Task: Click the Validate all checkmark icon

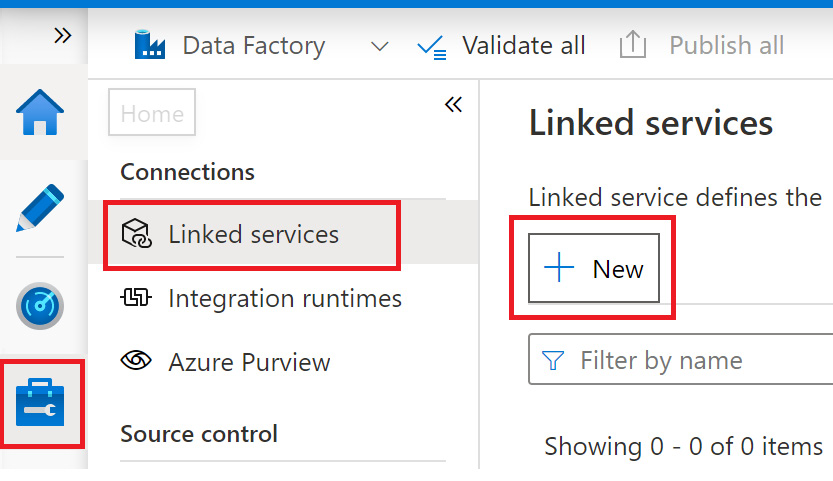Action: [x=432, y=46]
